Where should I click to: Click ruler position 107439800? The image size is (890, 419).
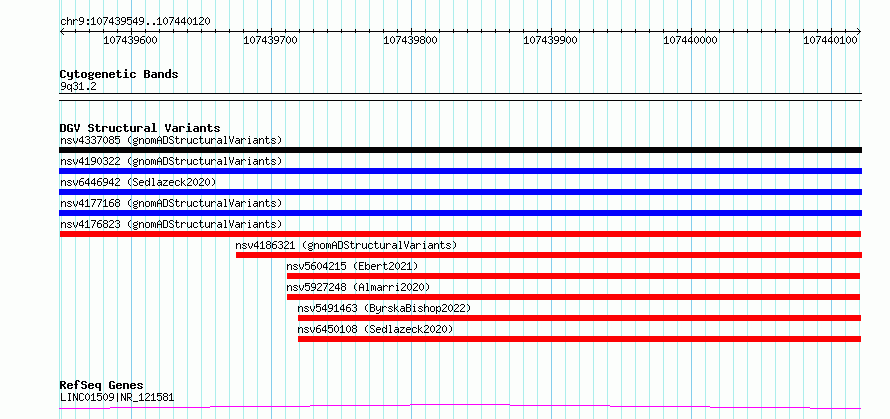tap(410, 40)
